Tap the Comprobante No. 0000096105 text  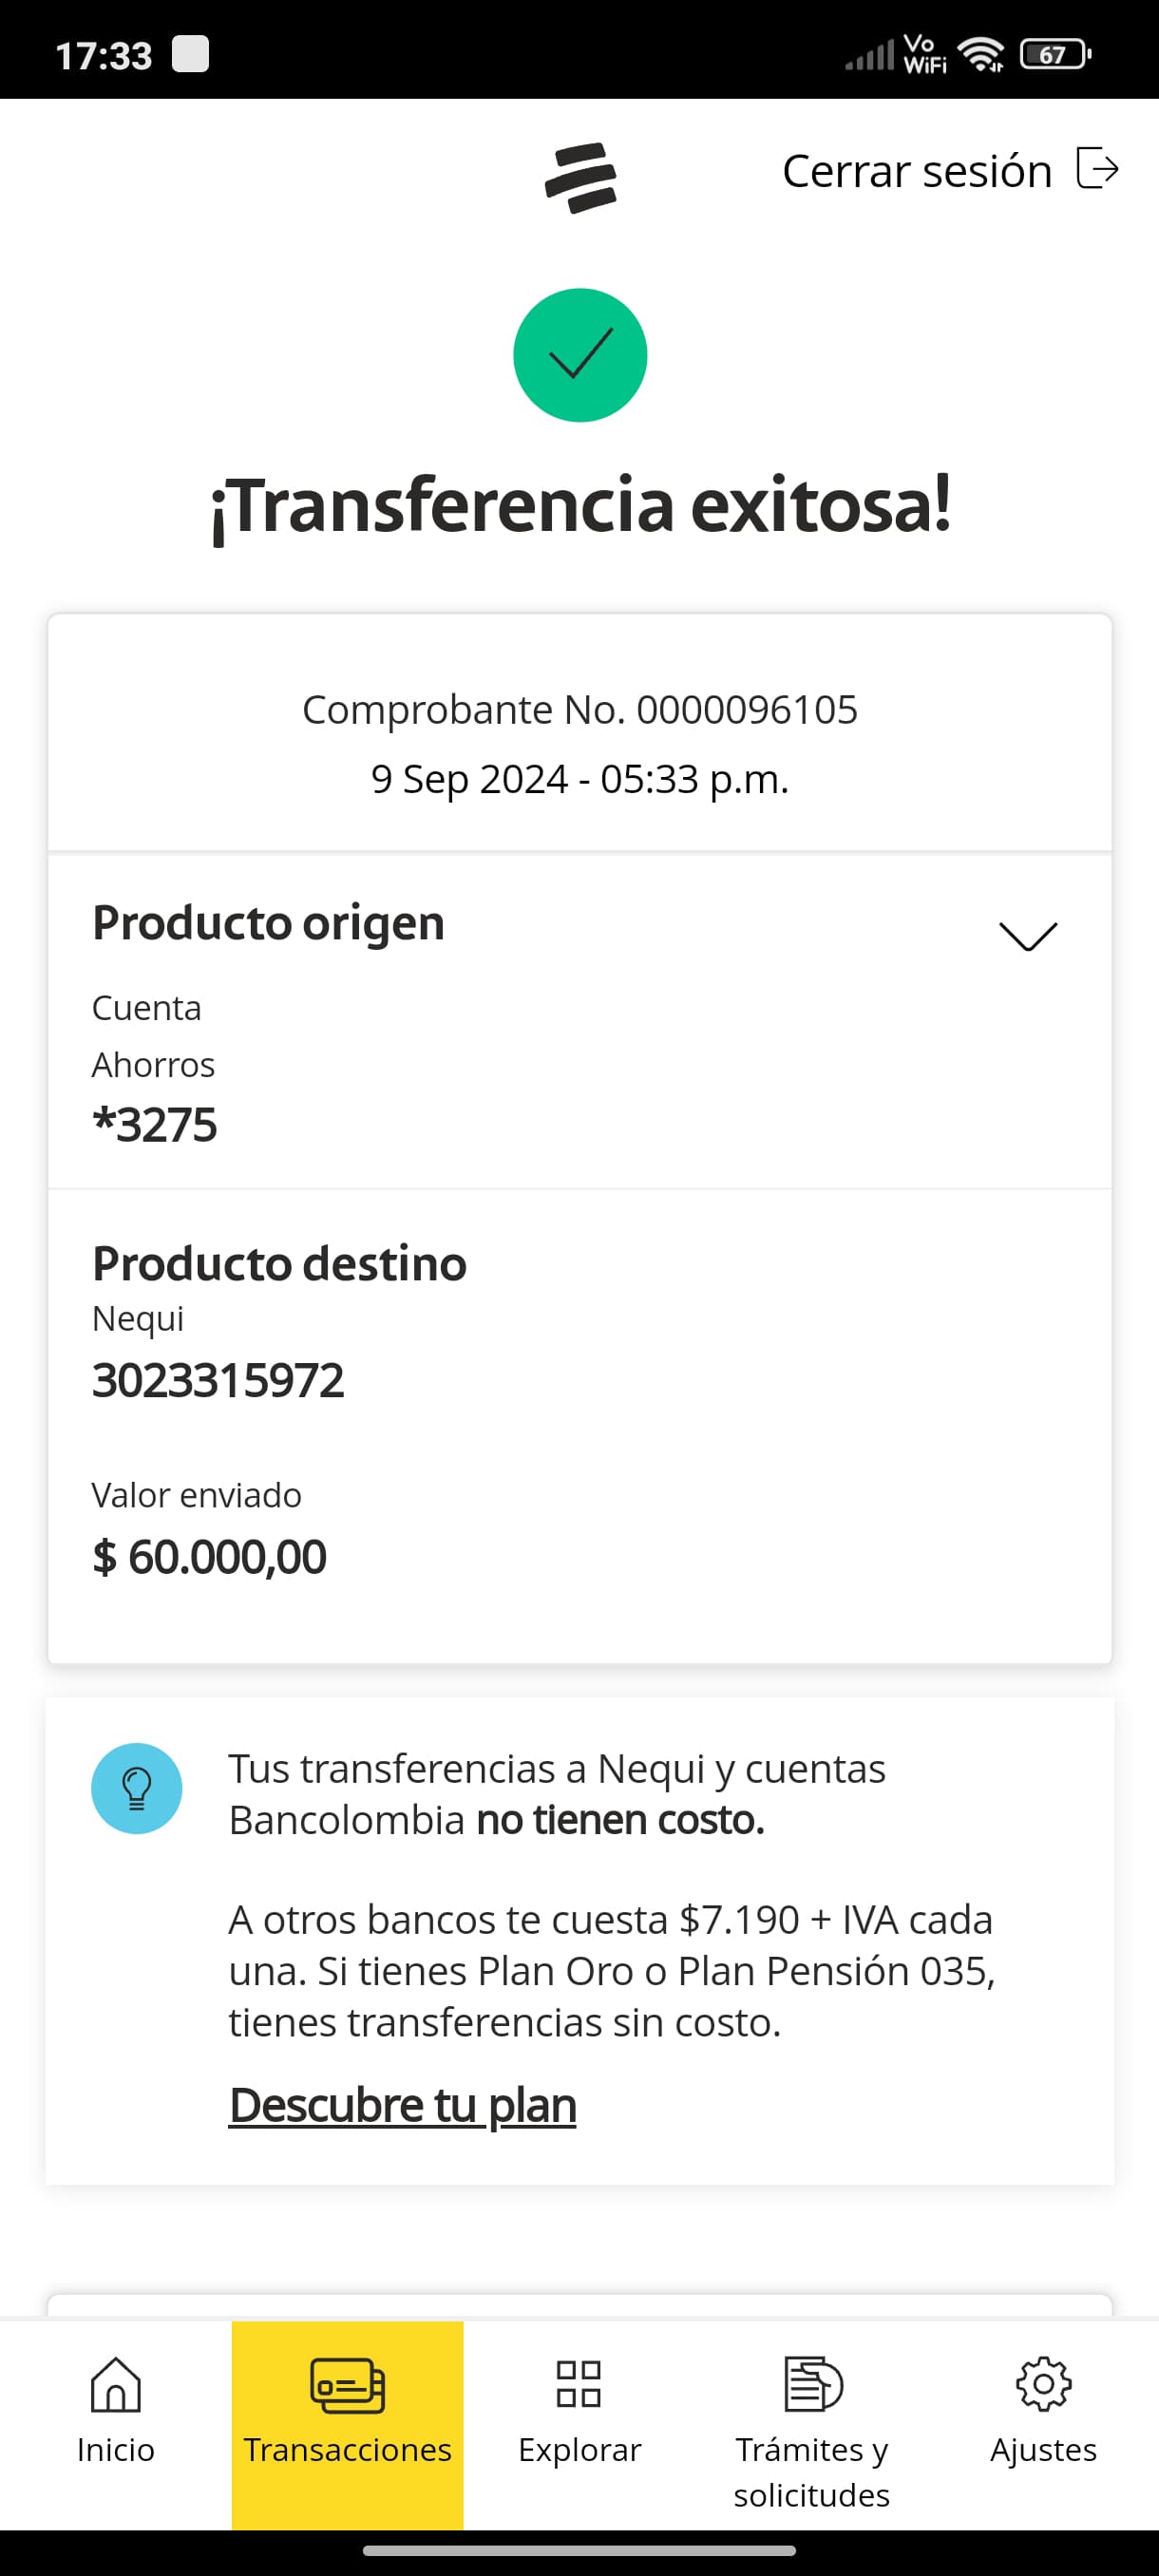click(580, 710)
